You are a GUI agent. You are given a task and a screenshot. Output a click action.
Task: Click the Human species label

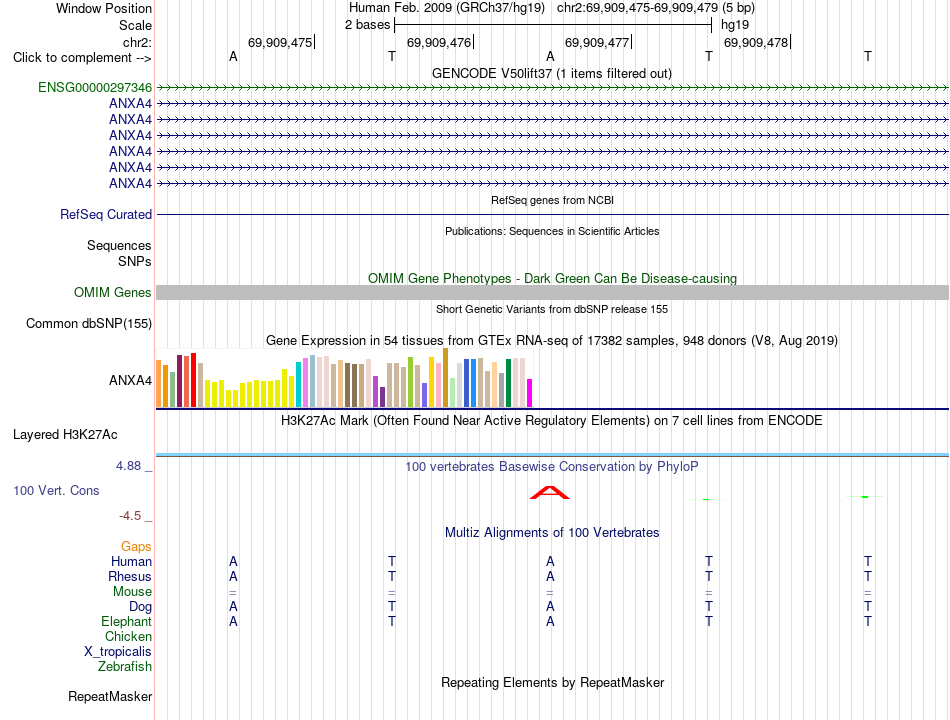tap(131, 561)
